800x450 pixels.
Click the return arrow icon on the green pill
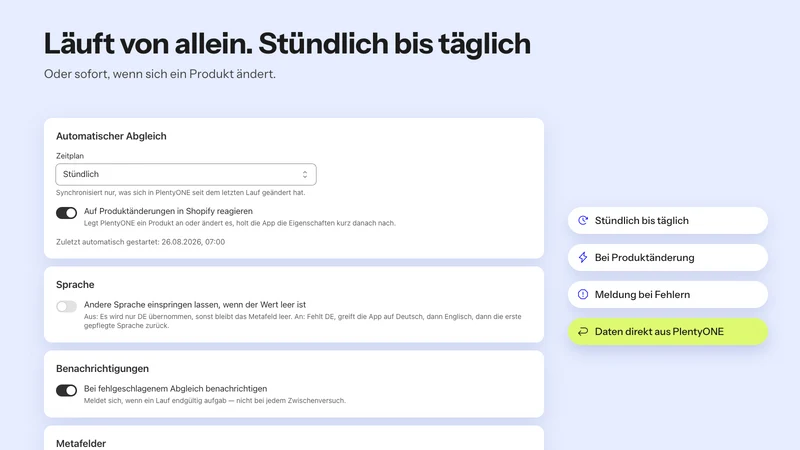pos(583,332)
